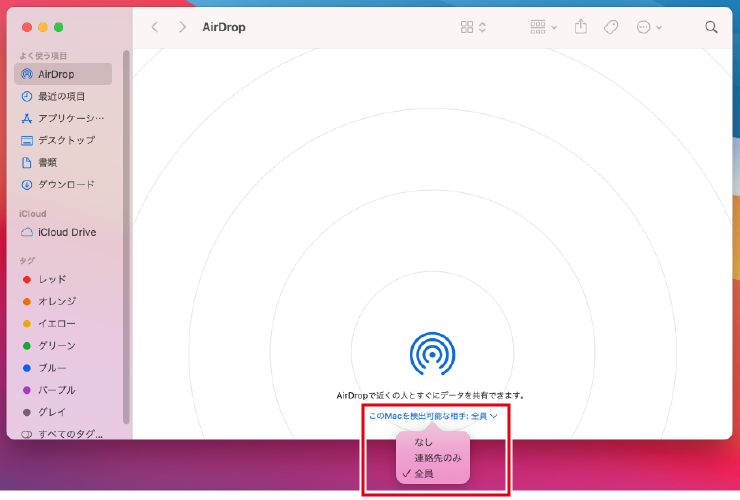Select AirDrop in the sidebar
Screen dimensions: 740x500
63,74
